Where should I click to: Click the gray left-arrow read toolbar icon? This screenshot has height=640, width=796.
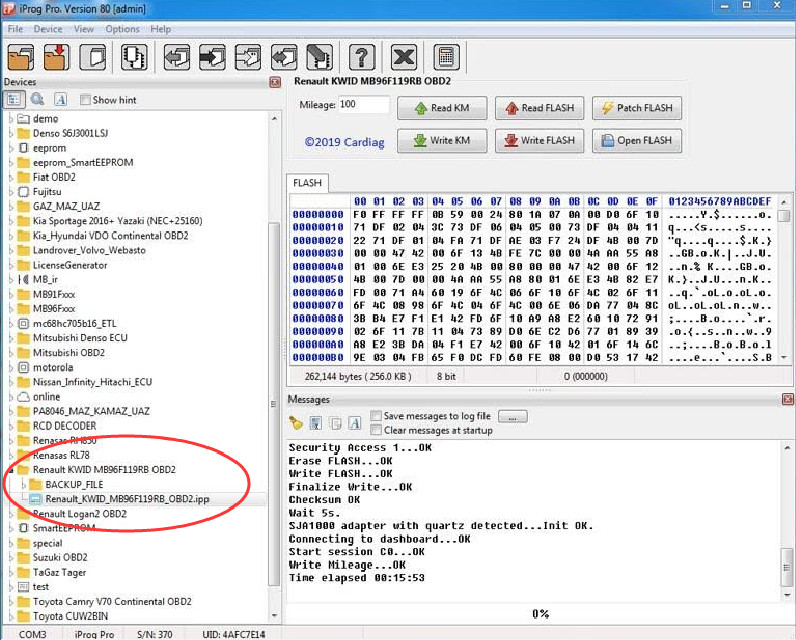177,57
